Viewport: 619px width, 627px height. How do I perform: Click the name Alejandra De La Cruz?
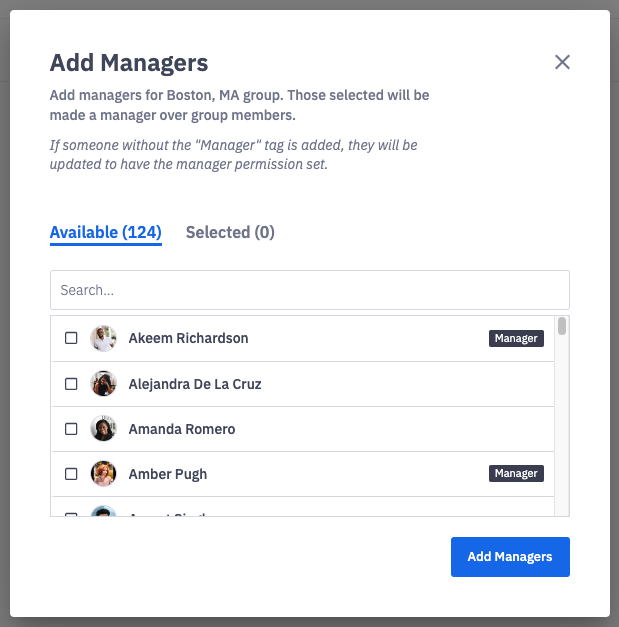point(195,384)
